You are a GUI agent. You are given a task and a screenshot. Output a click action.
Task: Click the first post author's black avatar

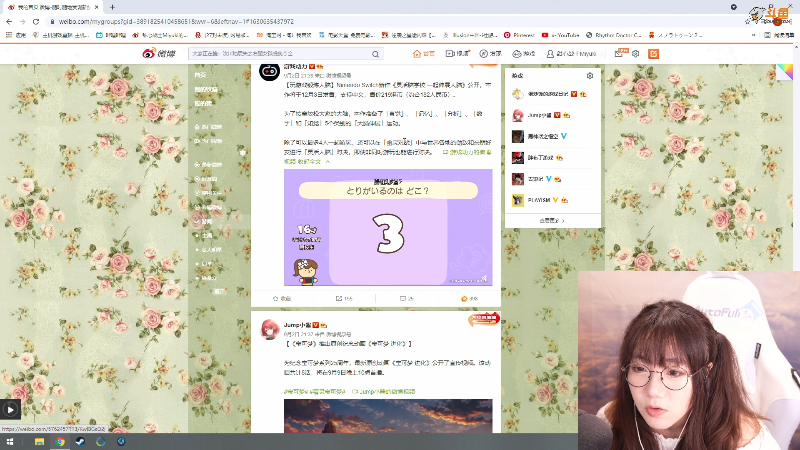coord(269,71)
